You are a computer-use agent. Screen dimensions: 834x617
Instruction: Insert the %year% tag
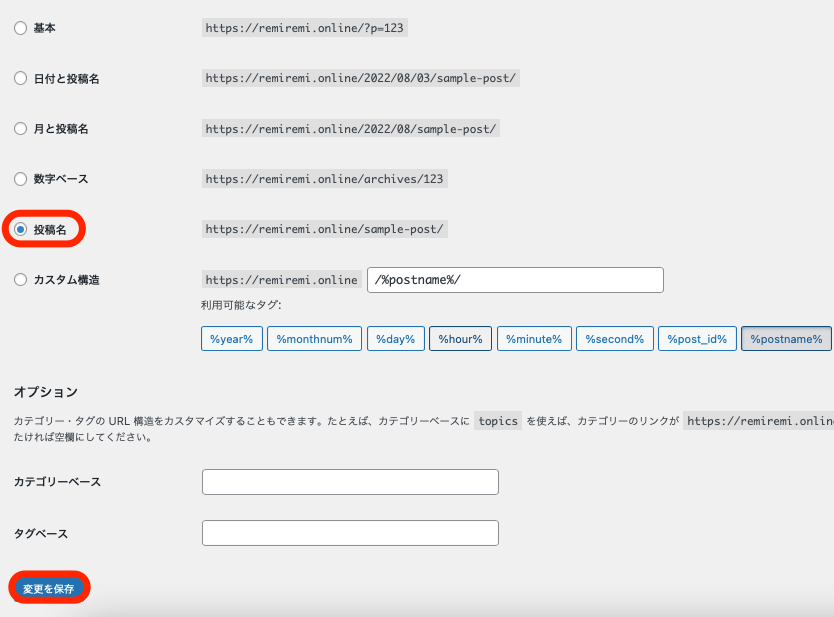(232, 339)
